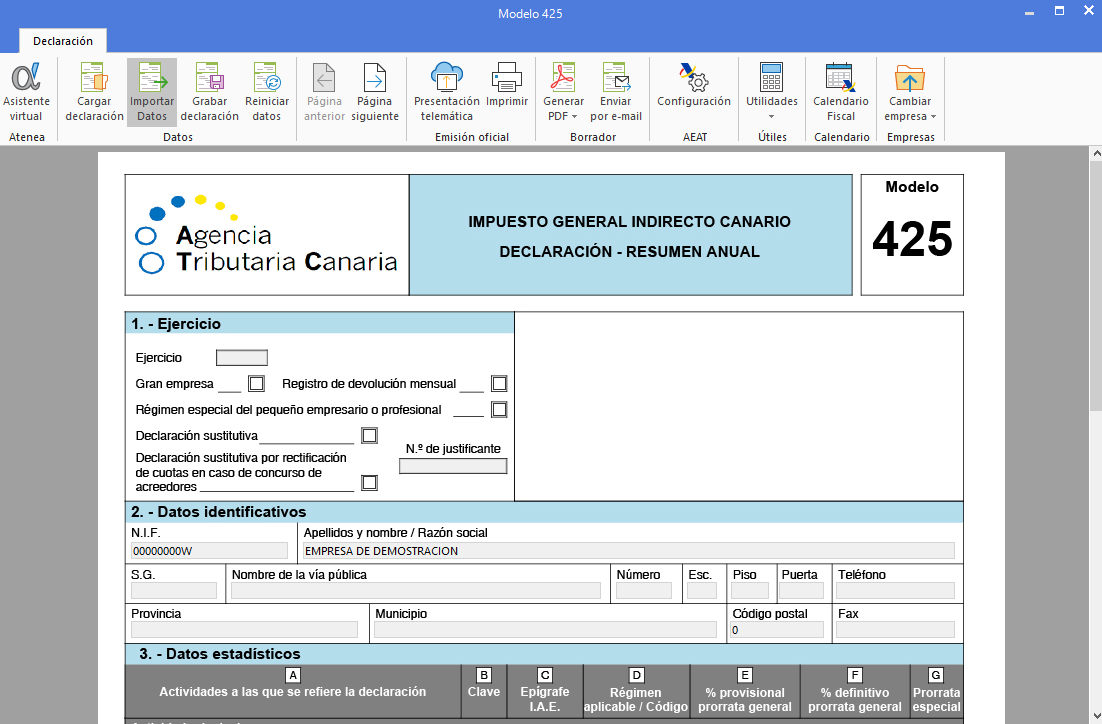Expand the Generar PDF dropdown
The height and width of the screenshot is (724, 1102).
(x=564, y=108)
